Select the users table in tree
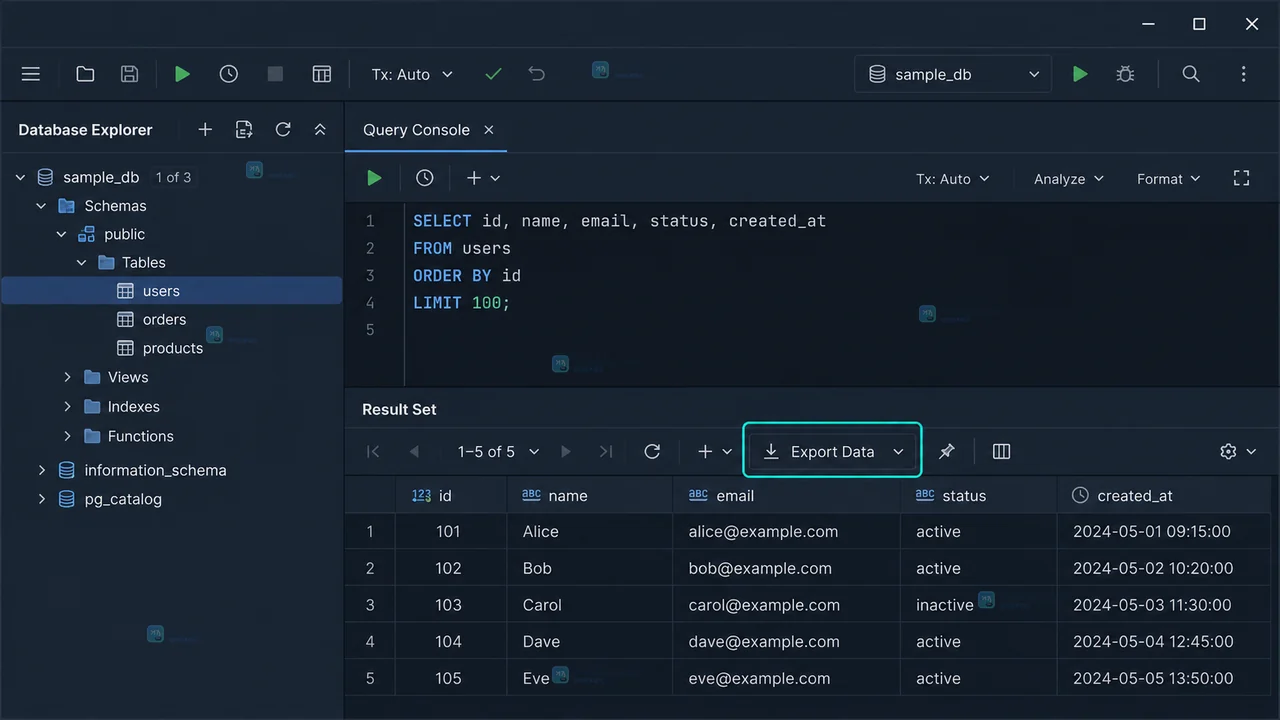 click(x=172, y=291)
